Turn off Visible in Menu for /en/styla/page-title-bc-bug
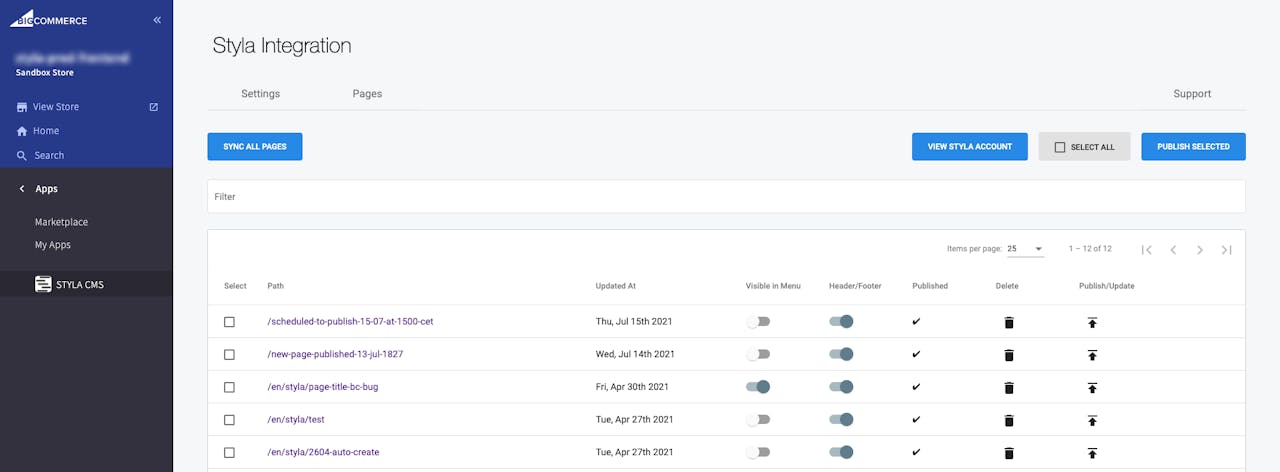The image size is (1280, 472). [x=758, y=387]
